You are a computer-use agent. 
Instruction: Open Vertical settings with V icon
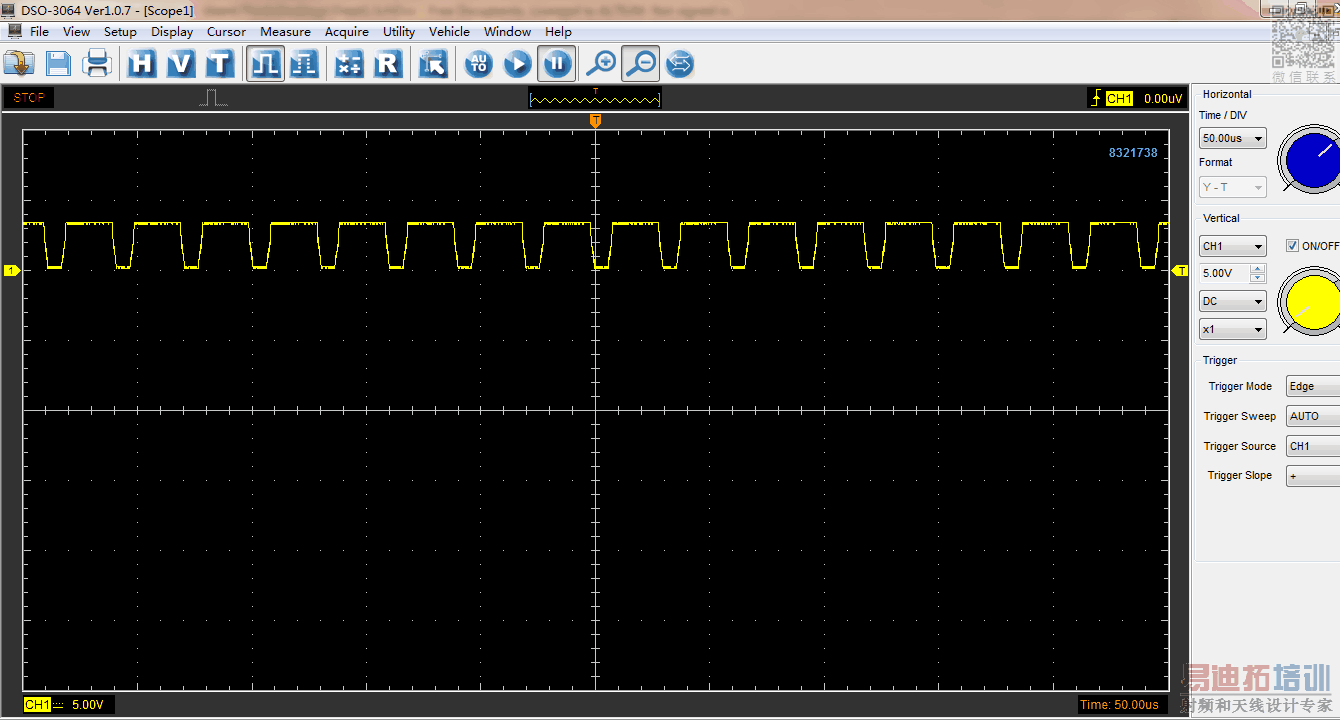coord(180,64)
